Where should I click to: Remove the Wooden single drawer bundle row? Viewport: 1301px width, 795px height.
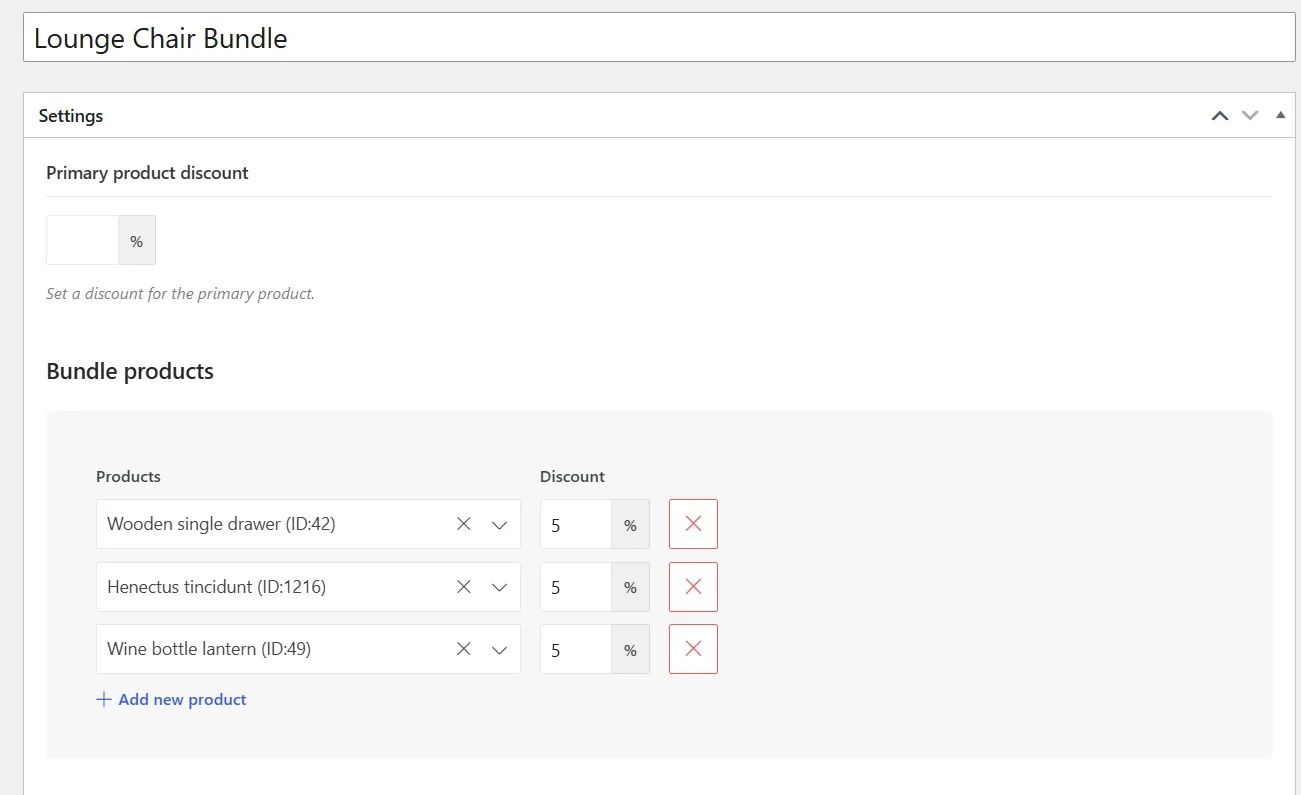693,524
